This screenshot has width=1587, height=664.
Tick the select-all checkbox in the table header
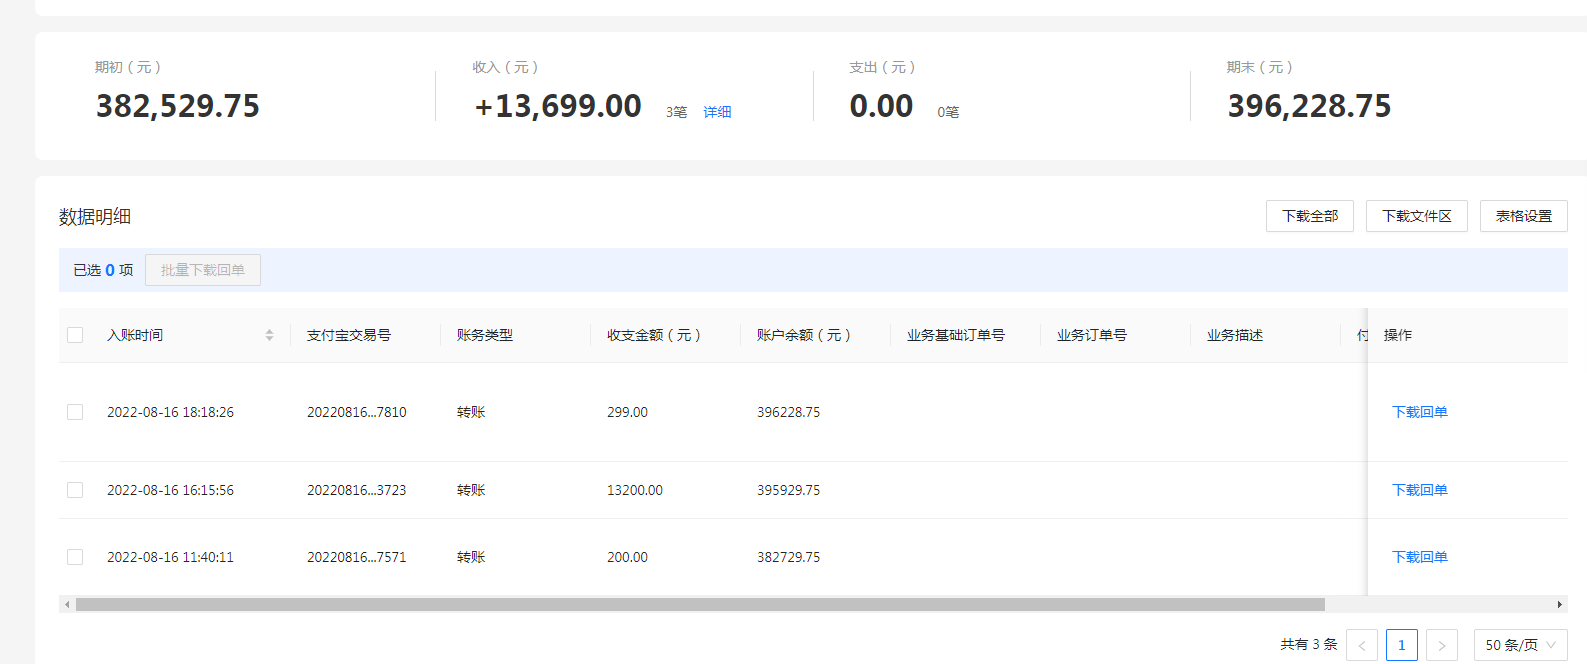[75, 335]
